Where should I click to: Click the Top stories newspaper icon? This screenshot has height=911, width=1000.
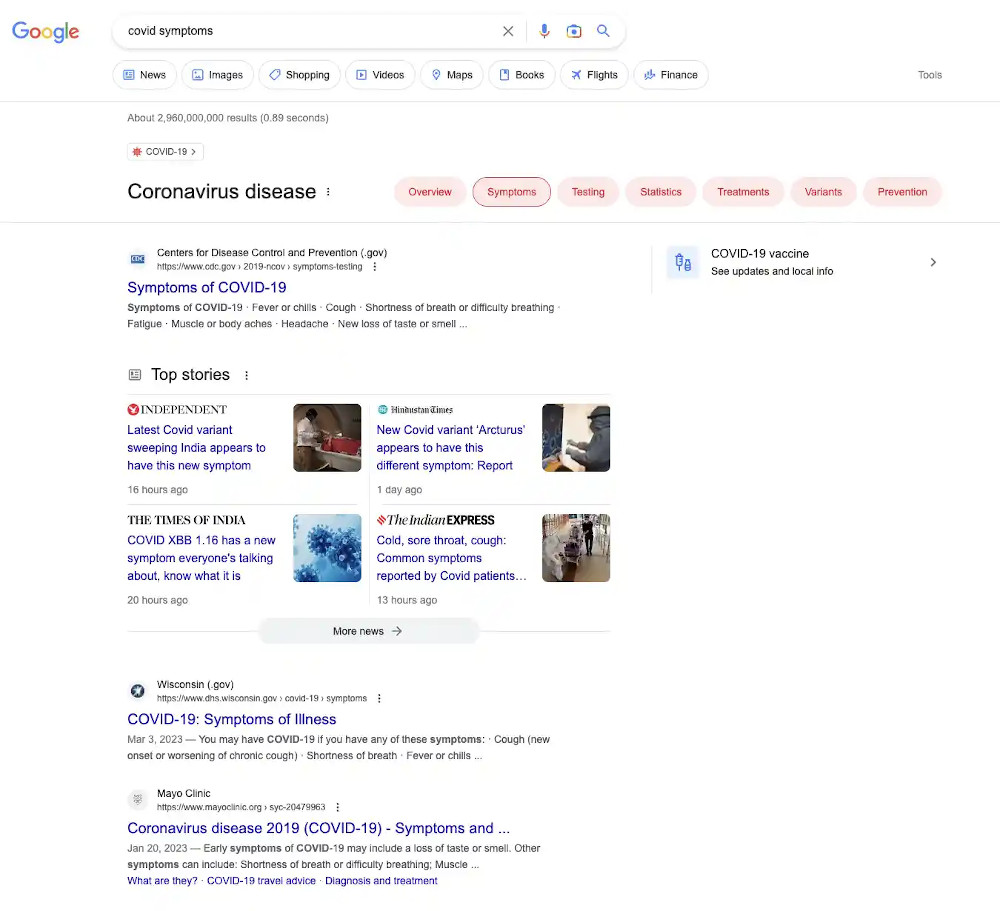tap(135, 374)
